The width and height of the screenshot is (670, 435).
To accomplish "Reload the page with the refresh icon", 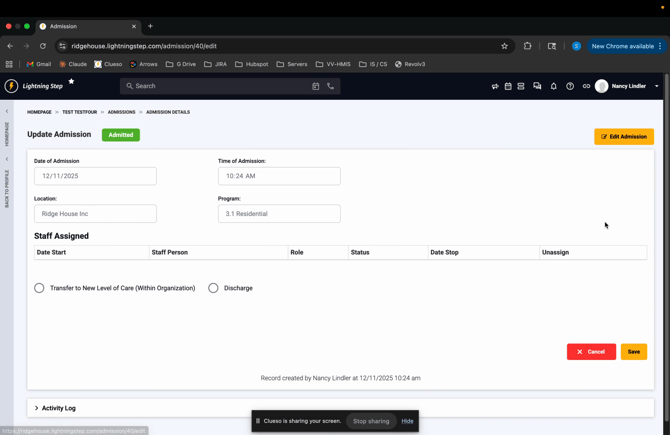I will point(43,46).
